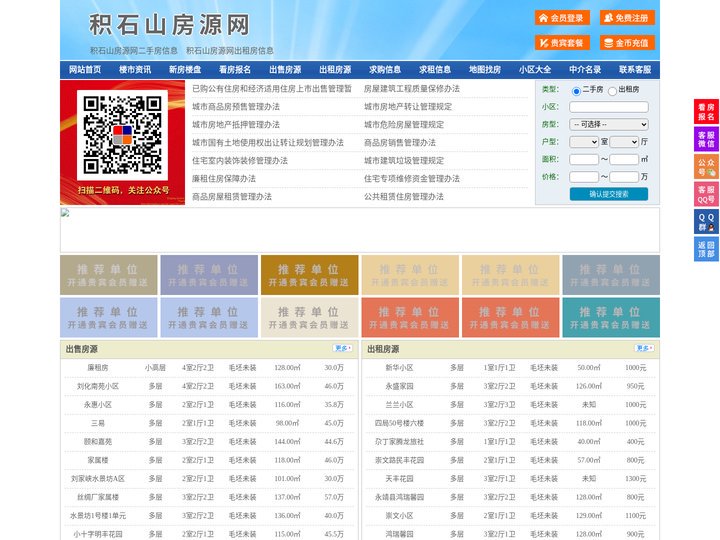Open the 城市危险房屋管理规定 link

tap(404, 125)
